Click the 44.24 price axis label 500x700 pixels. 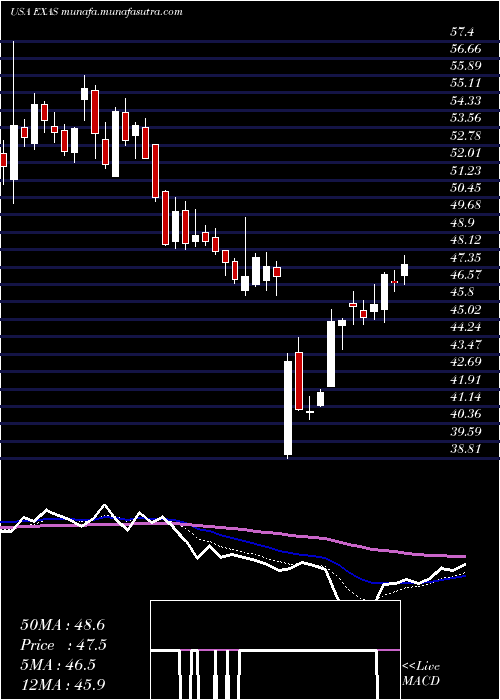point(466,327)
